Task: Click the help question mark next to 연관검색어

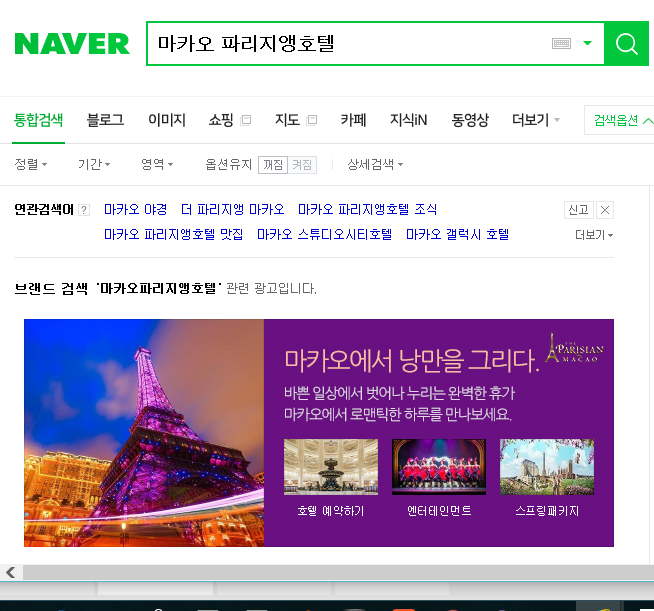Action: coord(84,210)
